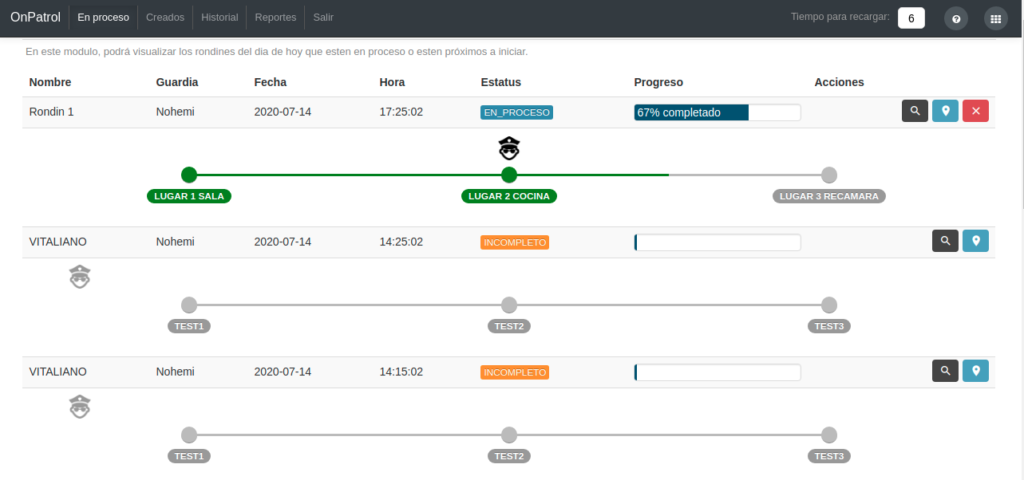The image size is (1024, 480).
Task: Go to Reportes tab
Action: click(276, 18)
